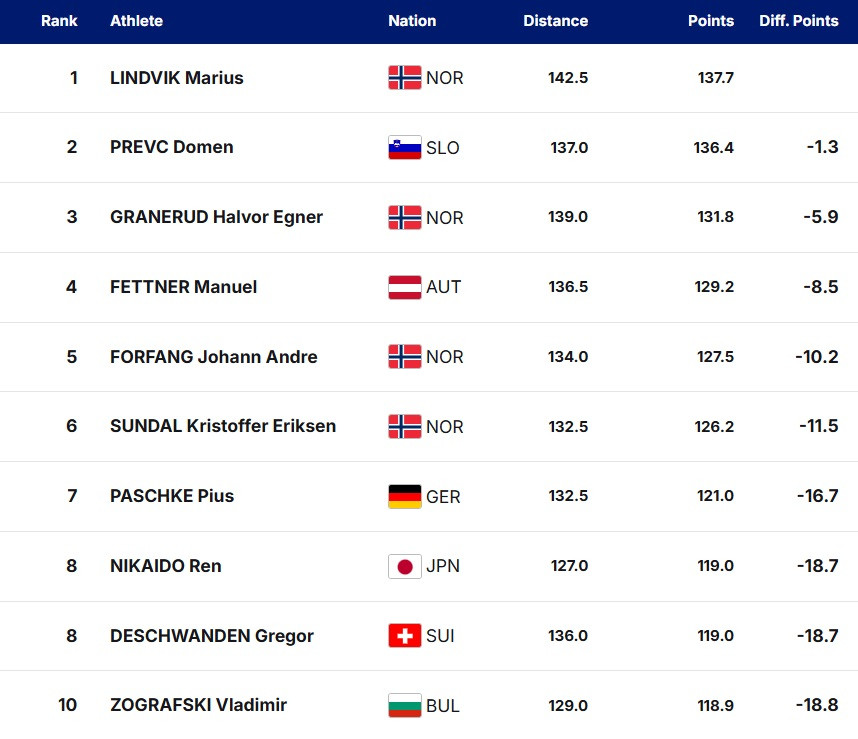Click the Diff. Points column header
The image size is (858, 739).
click(x=798, y=21)
